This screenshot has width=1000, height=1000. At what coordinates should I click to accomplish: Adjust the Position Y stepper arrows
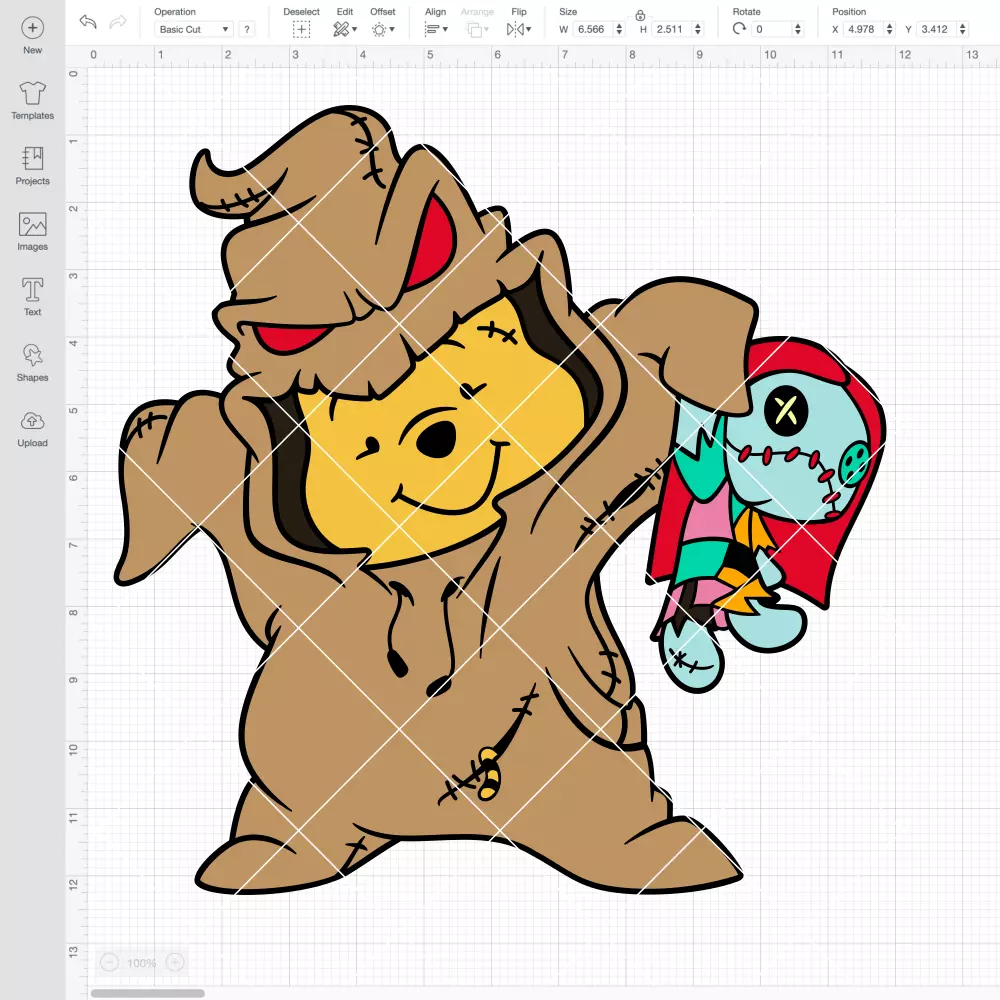pyautogui.click(x=963, y=29)
